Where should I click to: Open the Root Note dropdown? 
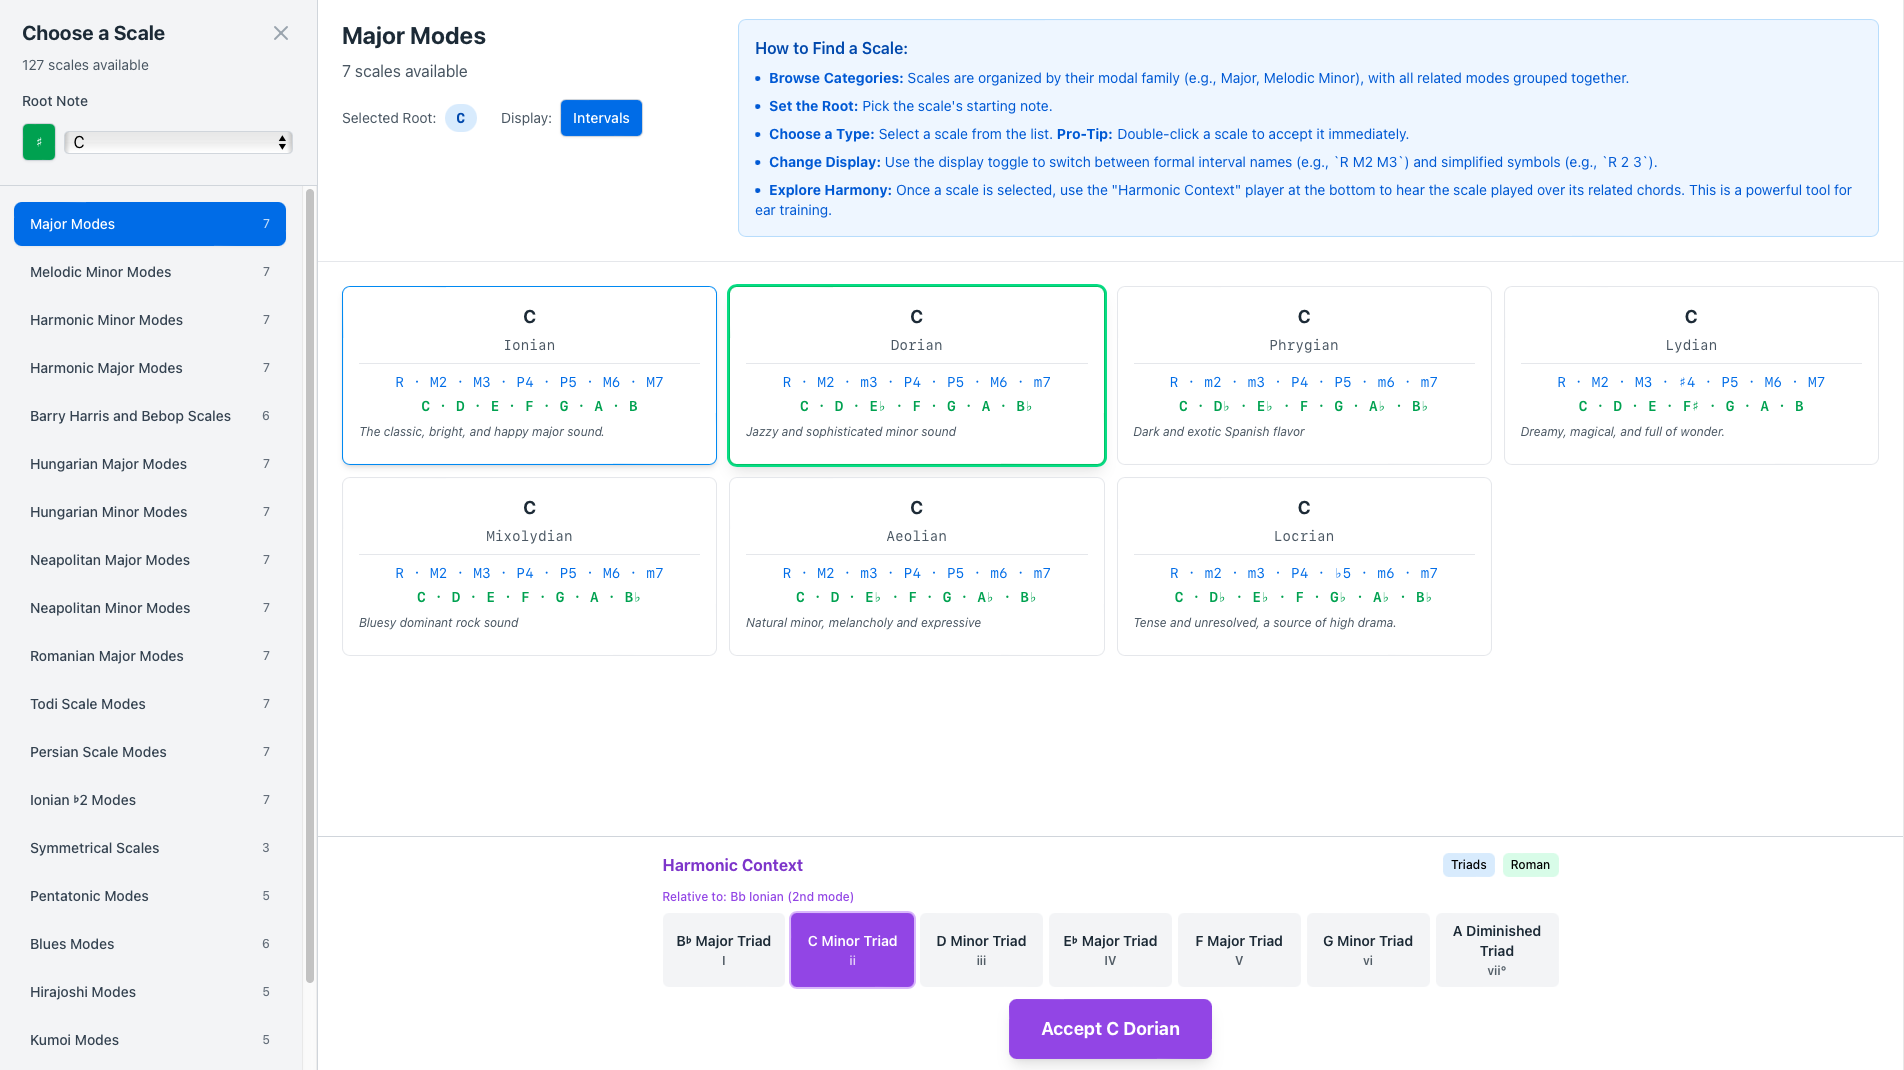(178, 142)
